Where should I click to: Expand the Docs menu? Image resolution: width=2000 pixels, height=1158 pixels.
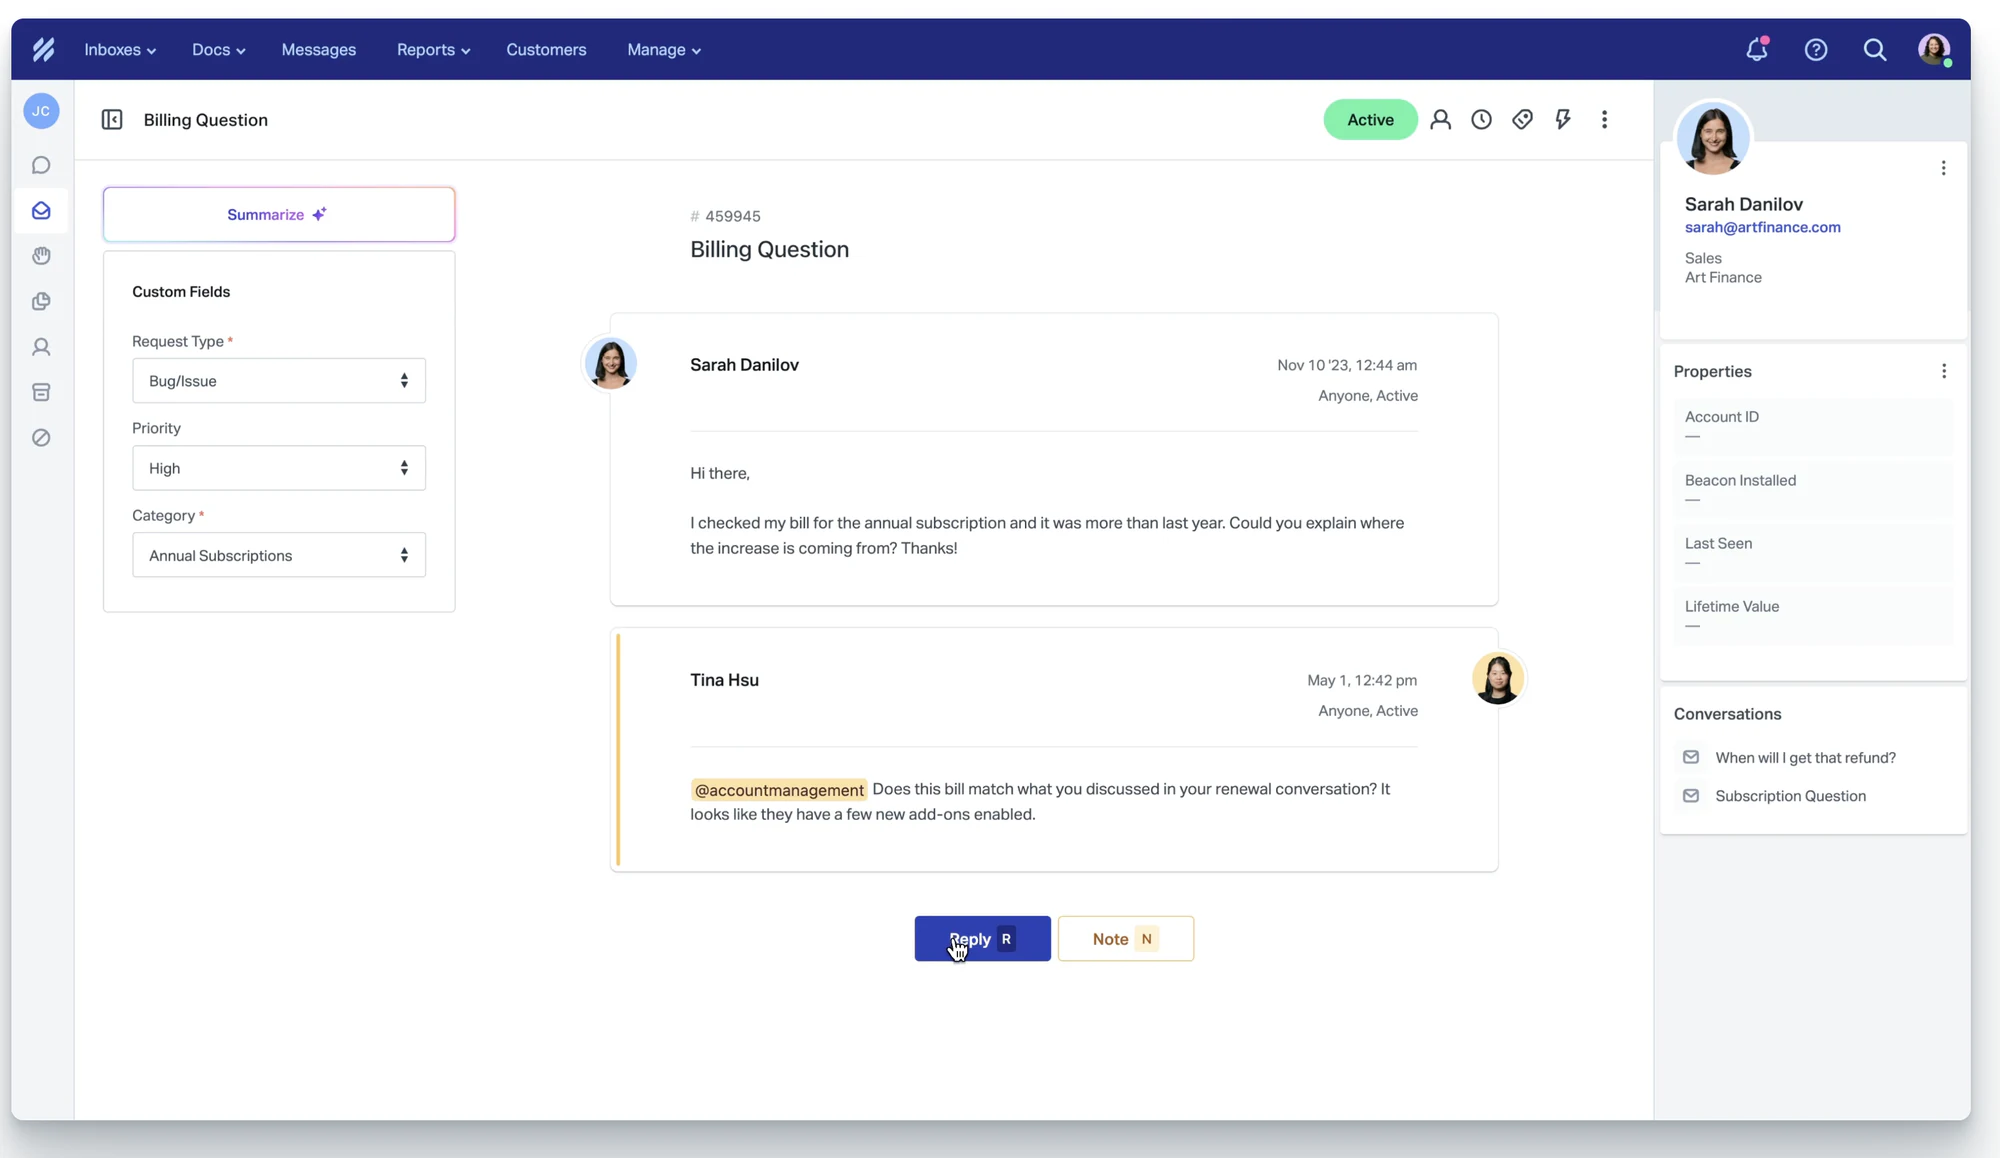click(x=219, y=50)
